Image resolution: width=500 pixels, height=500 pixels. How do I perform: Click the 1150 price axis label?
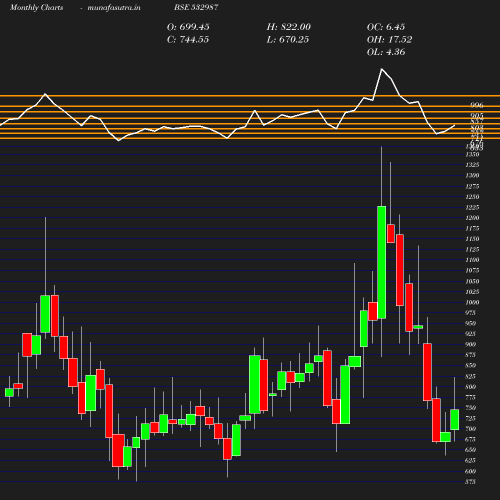(x=472, y=239)
